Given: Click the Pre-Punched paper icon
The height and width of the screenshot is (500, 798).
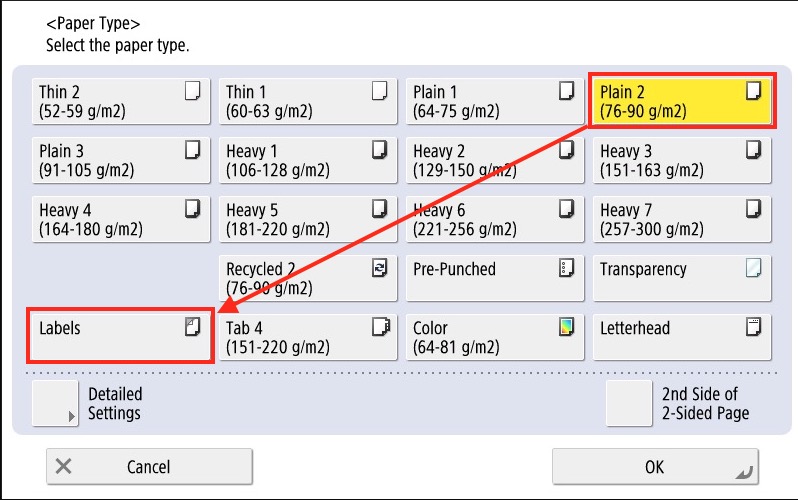Looking at the screenshot, I should [x=566, y=268].
